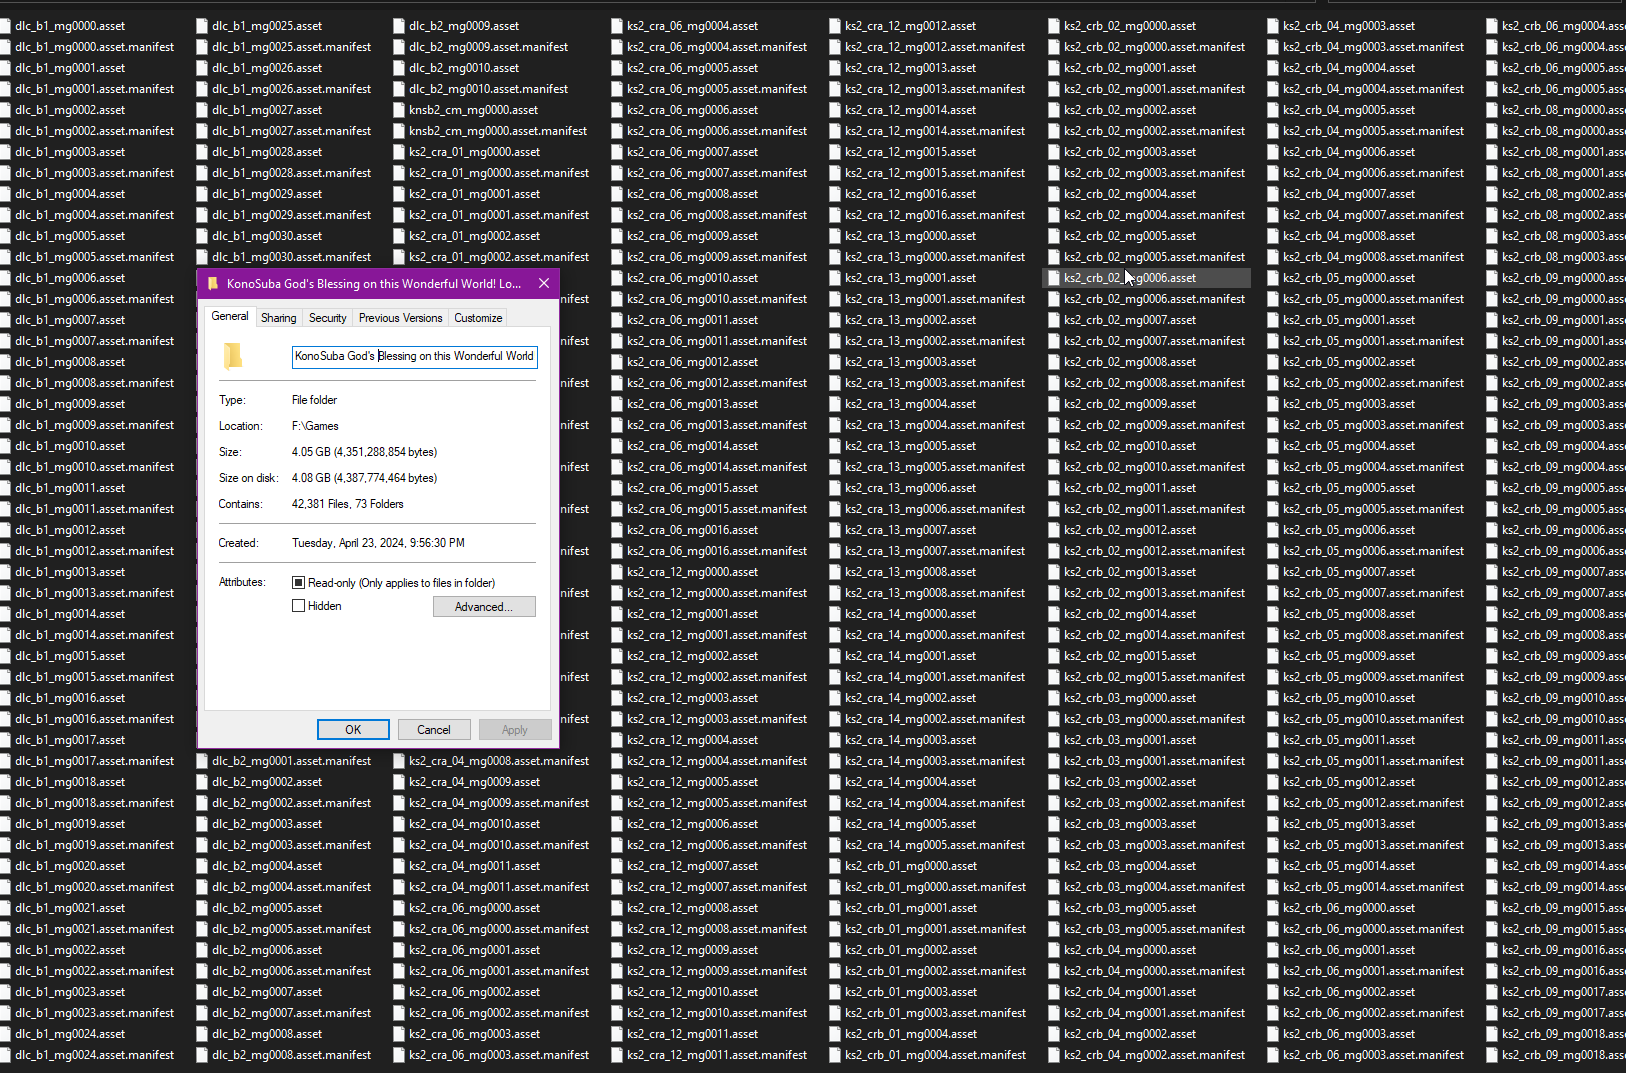Select file ks2_crb_04_mg0008.asset
1626x1073 pixels.
[1349, 236]
